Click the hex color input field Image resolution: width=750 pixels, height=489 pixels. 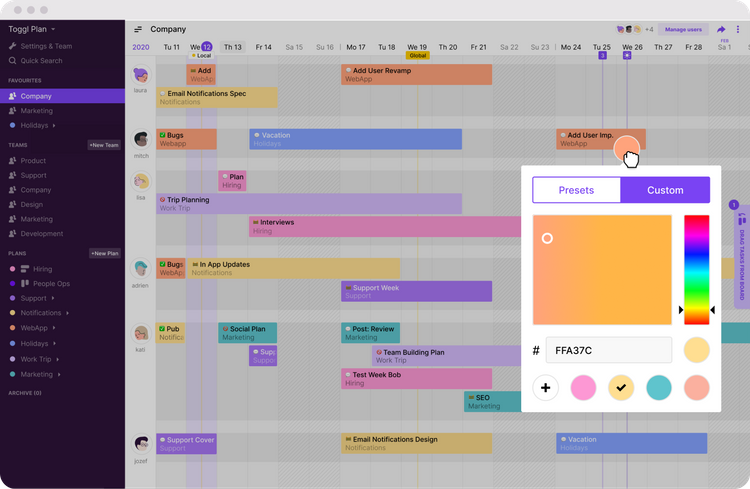(608, 350)
